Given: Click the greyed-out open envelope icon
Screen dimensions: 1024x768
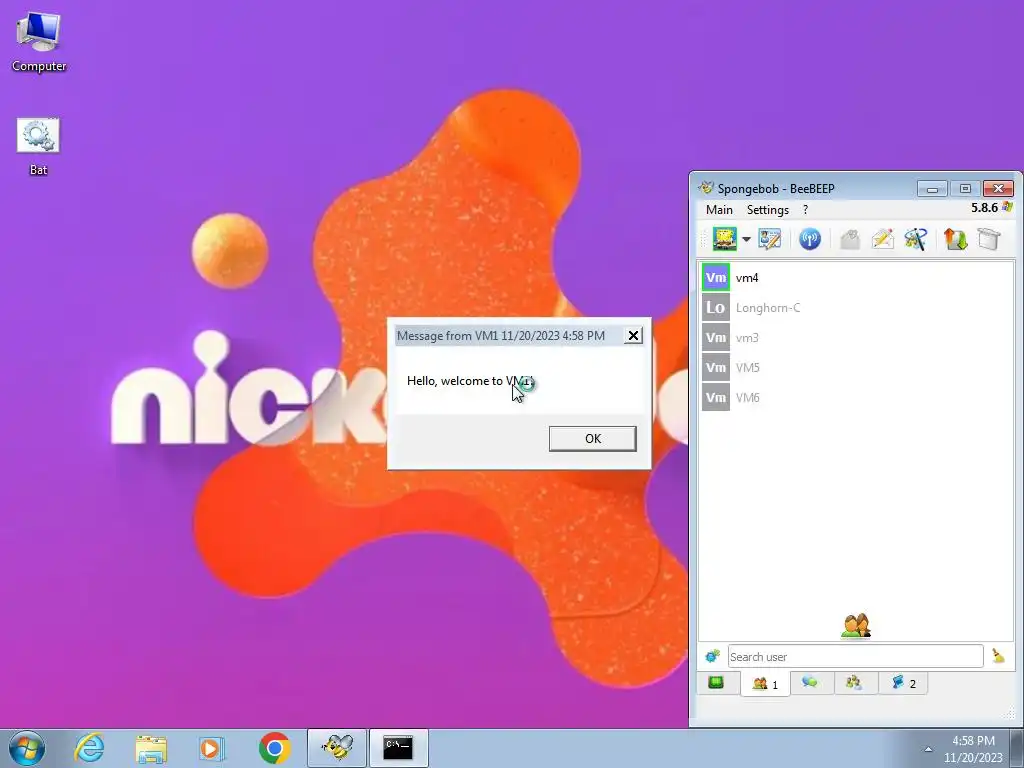Looking at the screenshot, I should [x=850, y=239].
